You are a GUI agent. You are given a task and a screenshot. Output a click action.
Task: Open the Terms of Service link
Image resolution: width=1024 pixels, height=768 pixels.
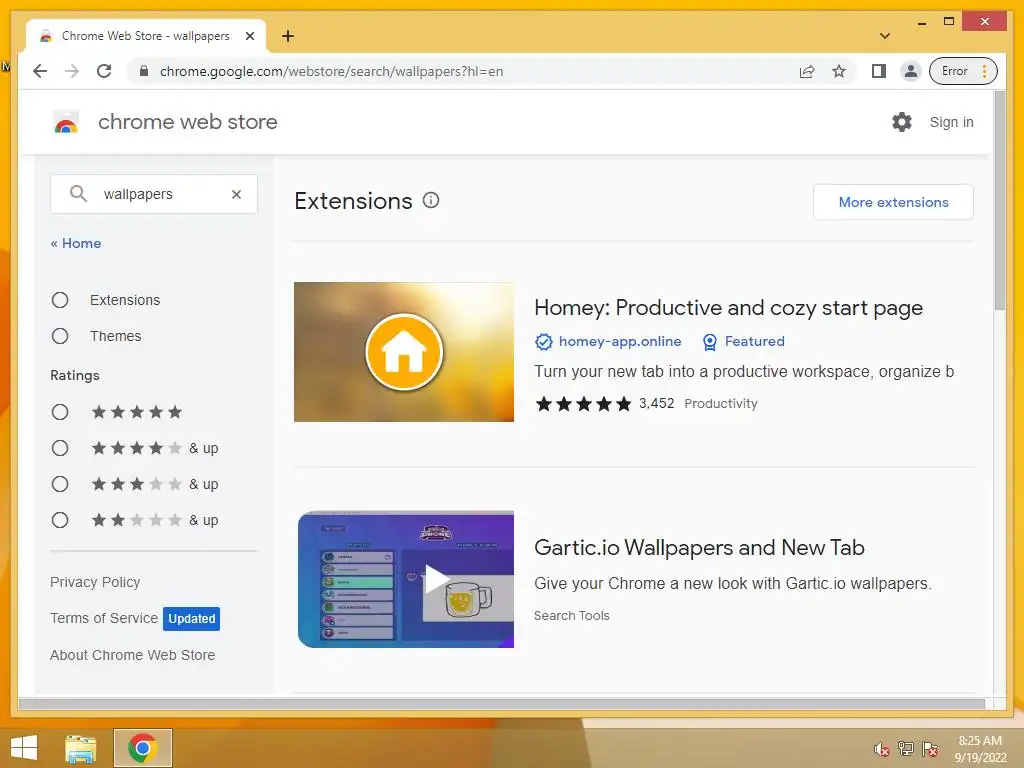[104, 618]
